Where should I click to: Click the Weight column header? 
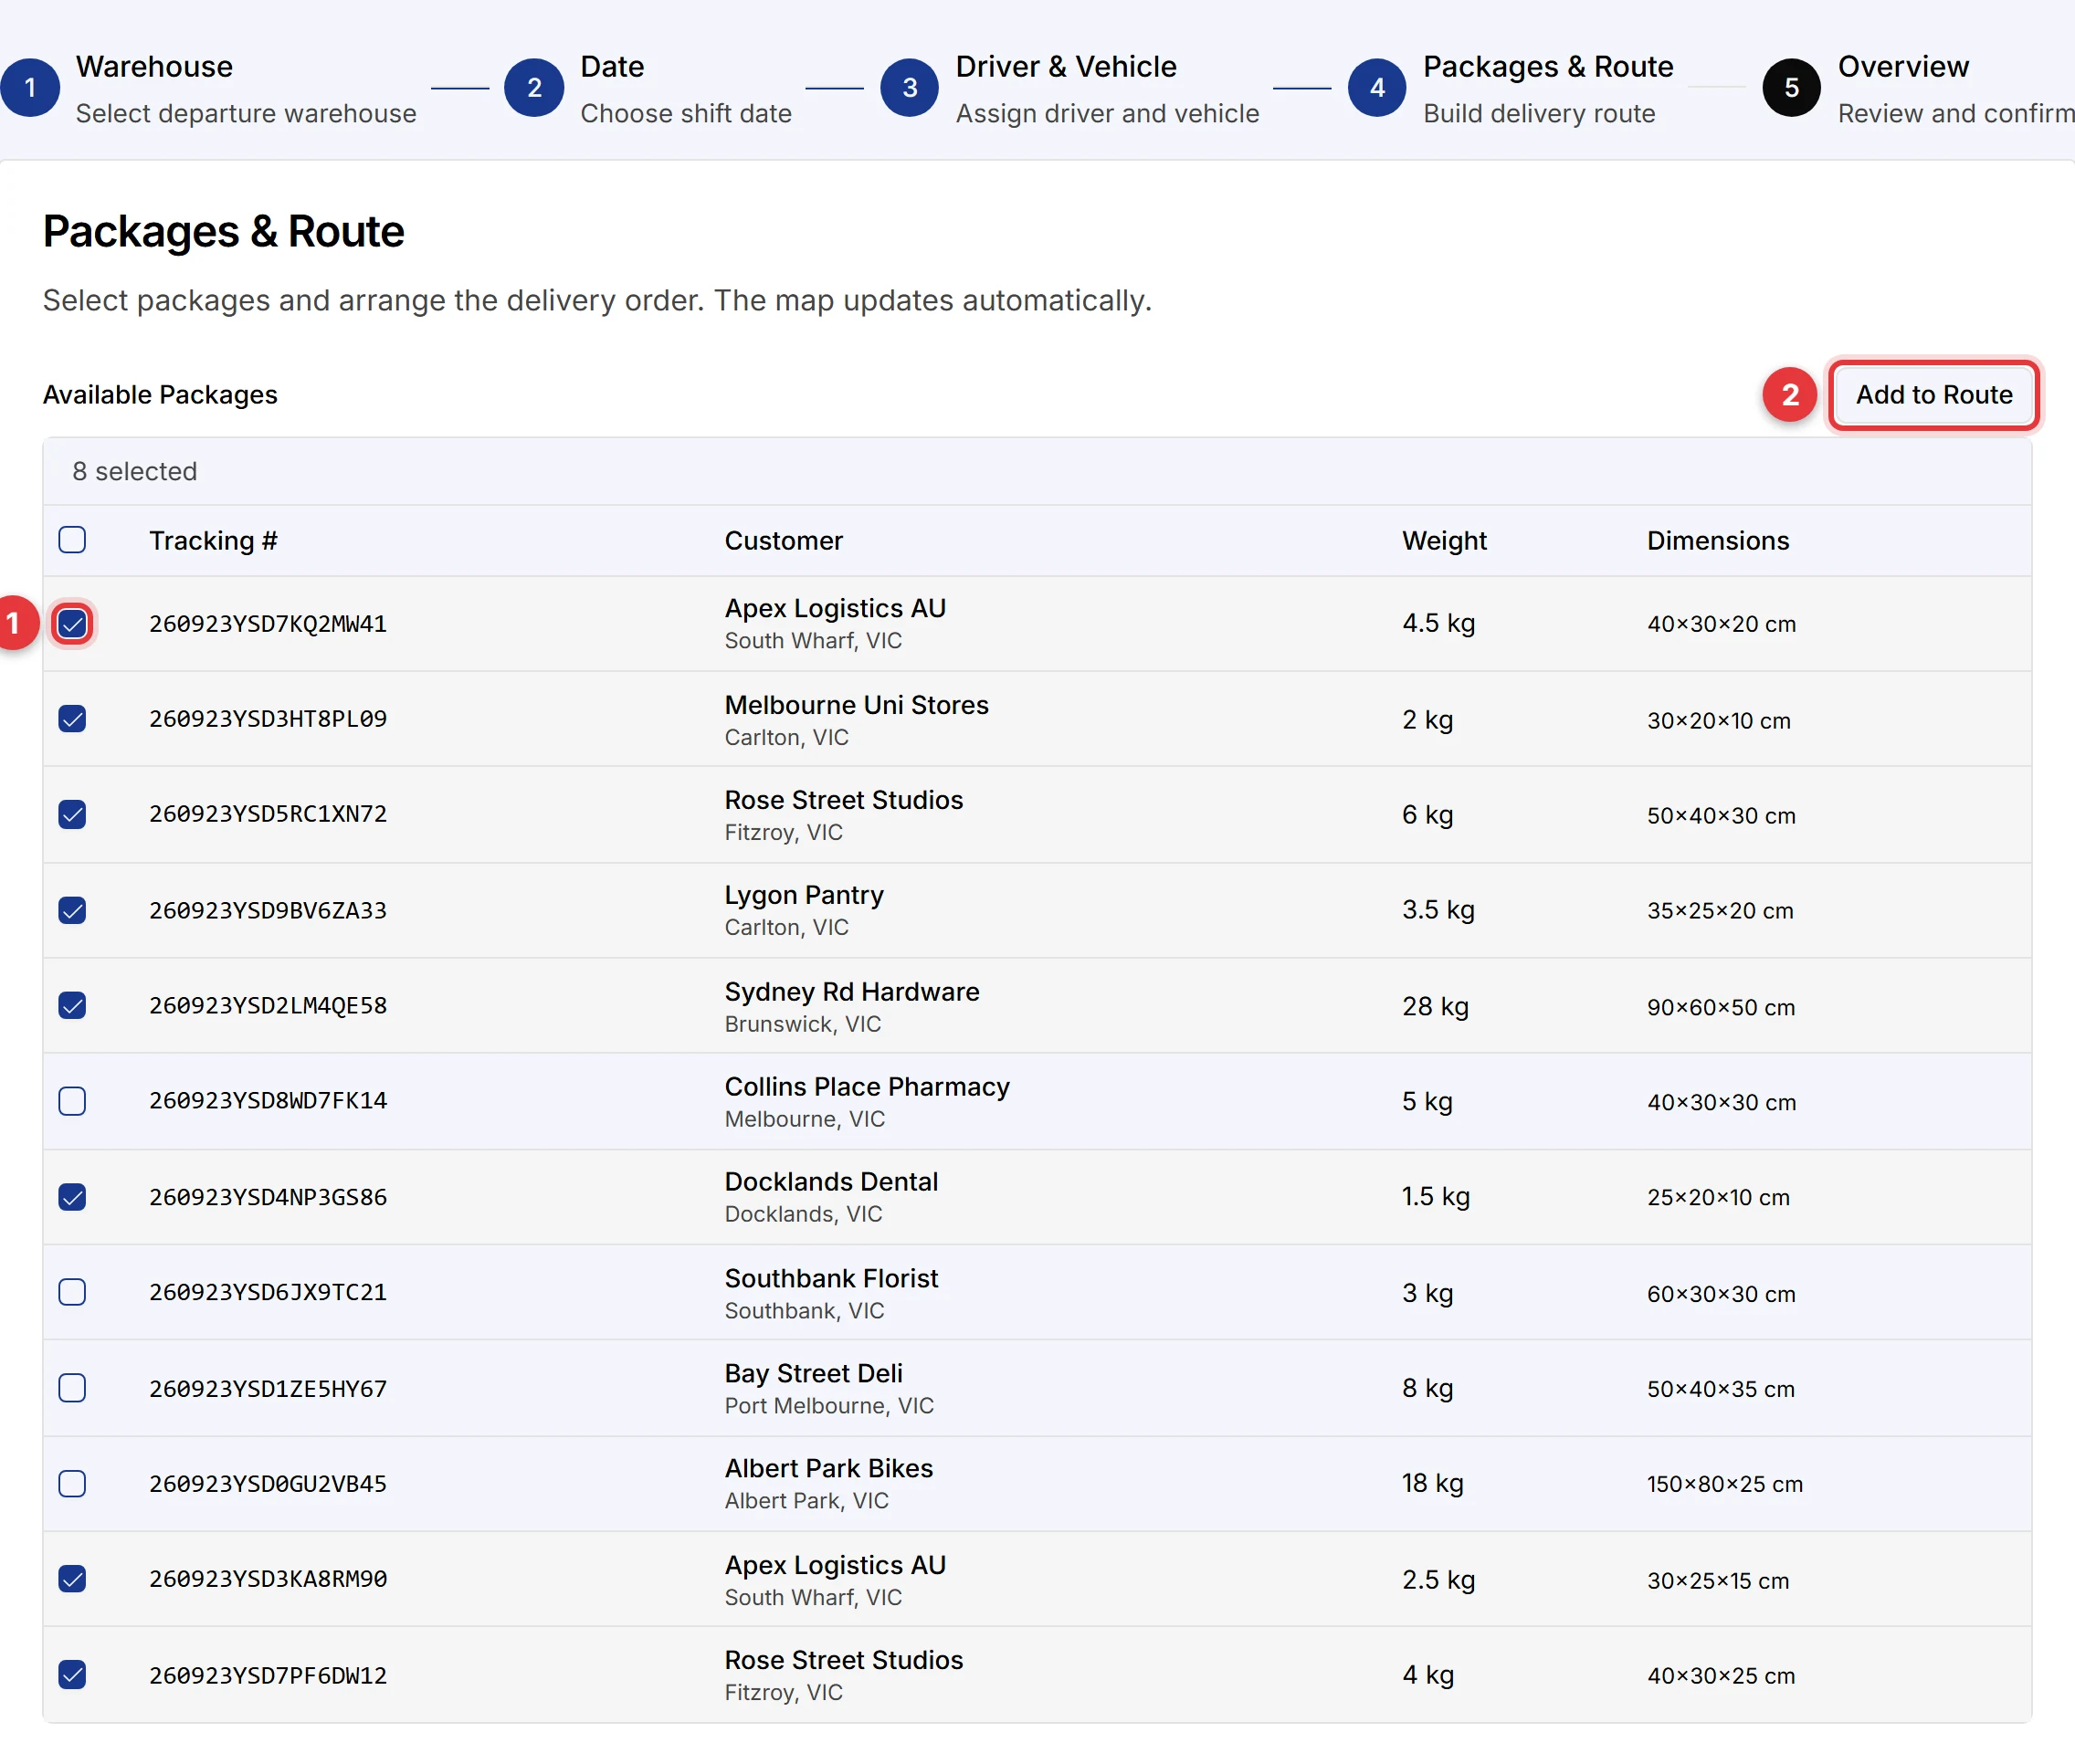click(1444, 541)
